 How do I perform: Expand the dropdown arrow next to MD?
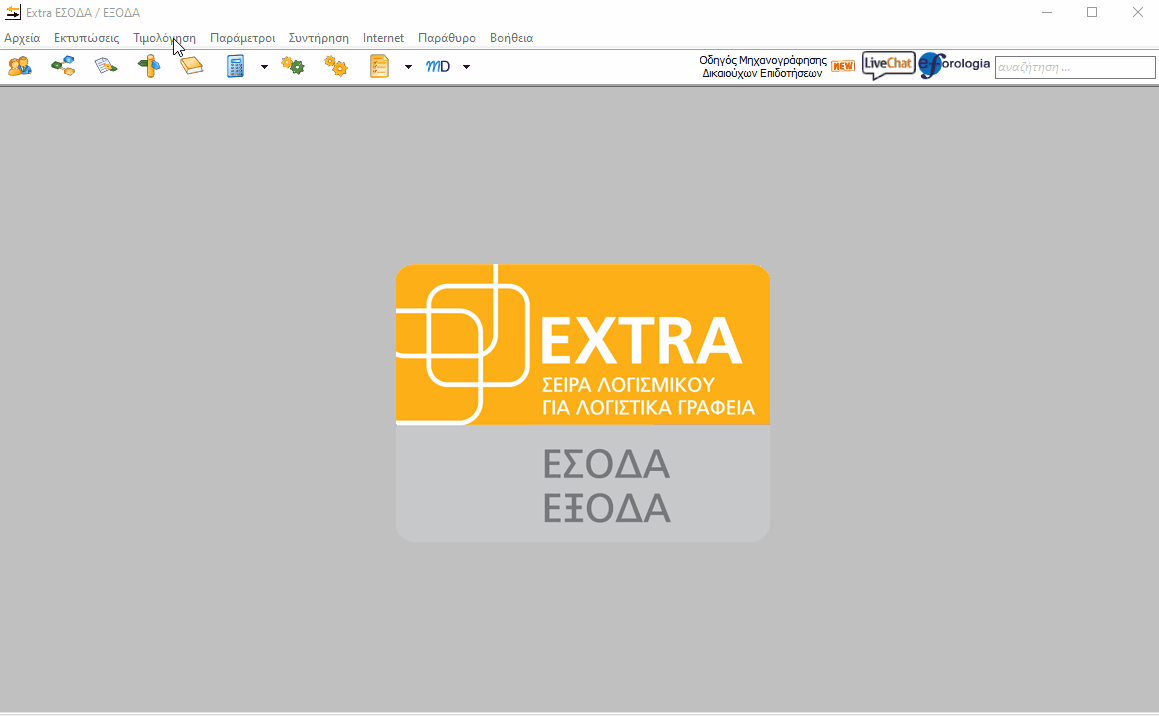click(466, 67)
